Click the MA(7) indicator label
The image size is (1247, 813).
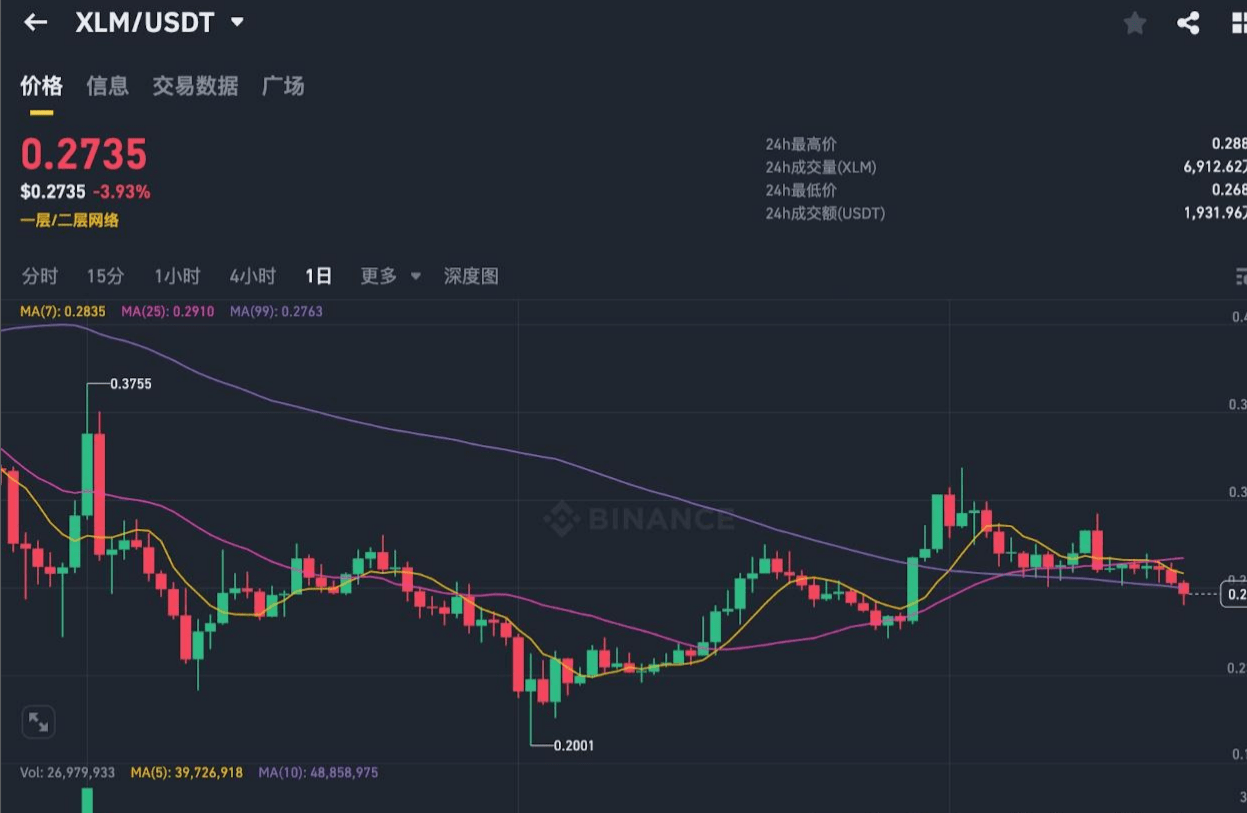[62, 311]
